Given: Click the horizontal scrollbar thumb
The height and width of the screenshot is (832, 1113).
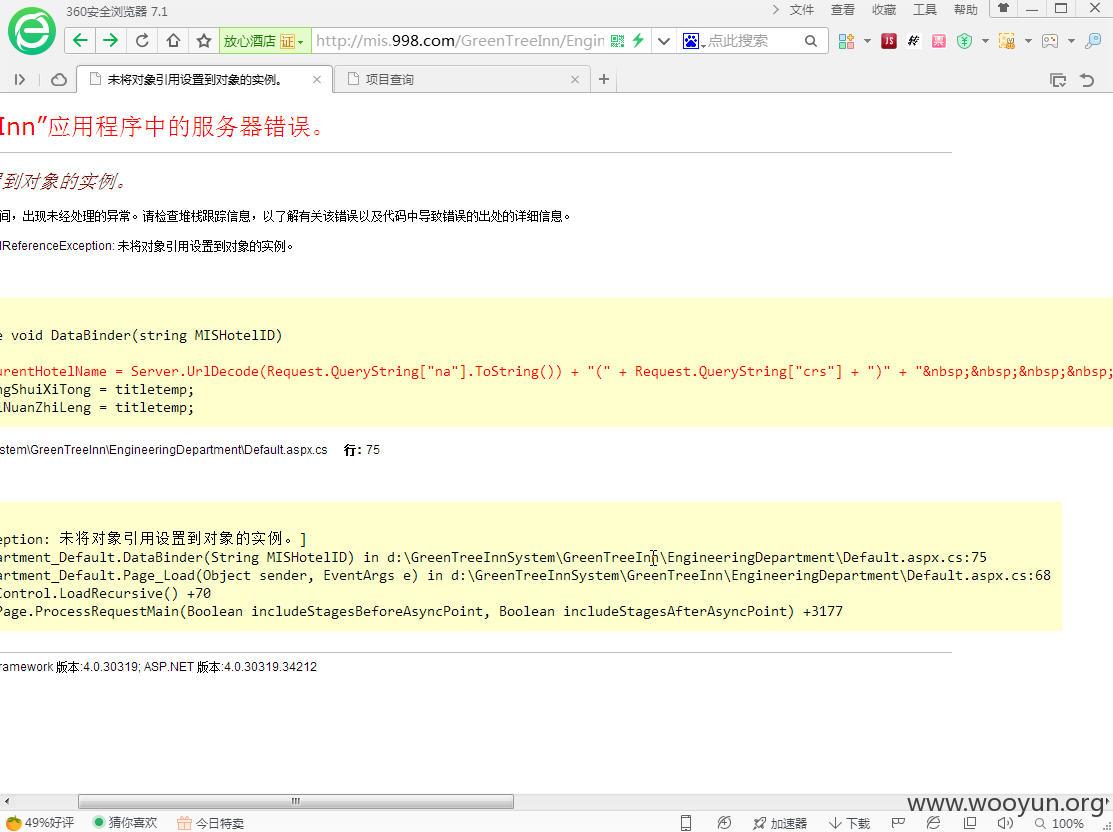Looking at the screenshot, I should [x=296, y=801].
